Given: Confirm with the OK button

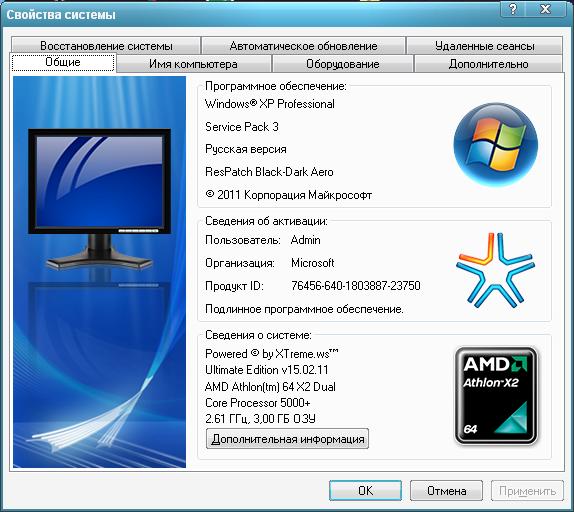Looking at the screenshot, I should (x=365, y=490).
